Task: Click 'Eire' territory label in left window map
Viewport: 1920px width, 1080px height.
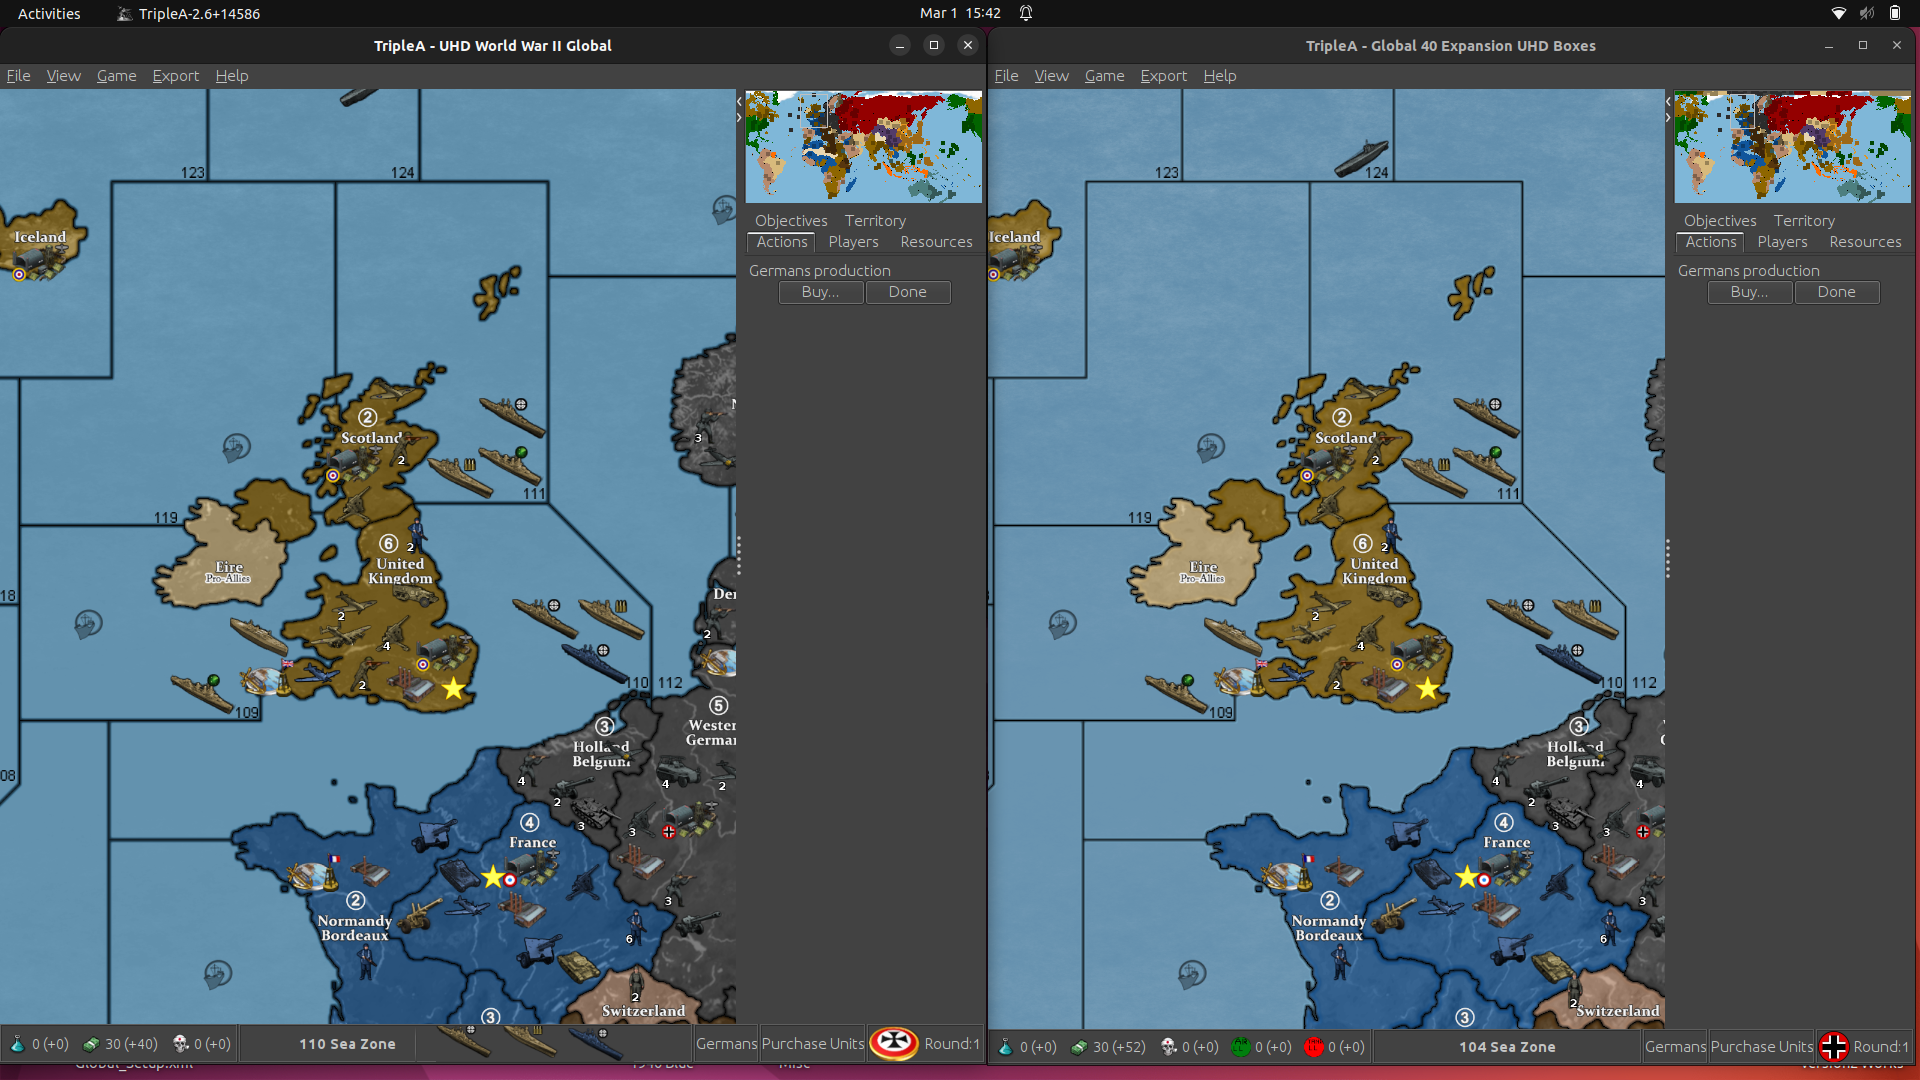Action: [x=229, y=567]
